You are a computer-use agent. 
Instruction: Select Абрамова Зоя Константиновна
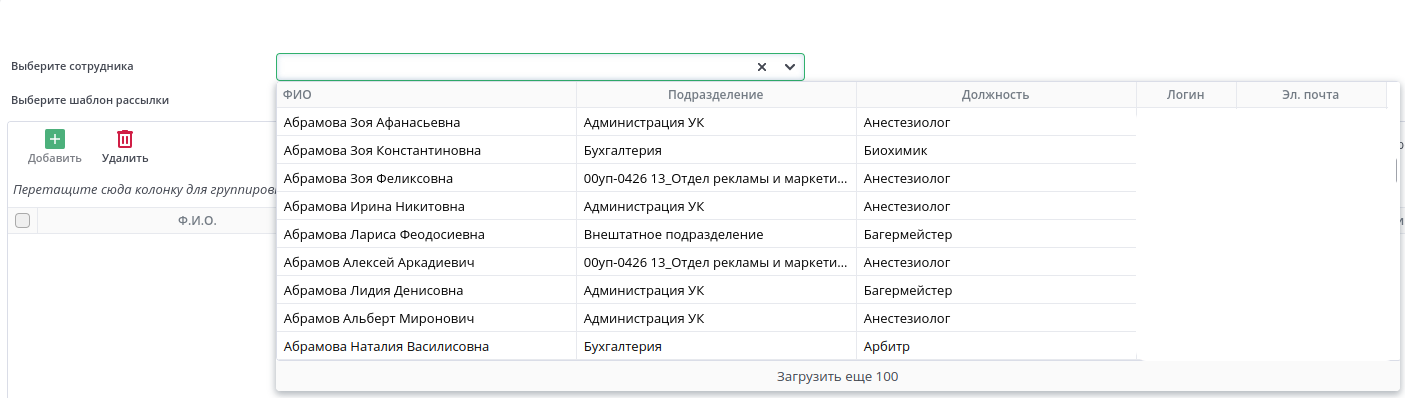[382, 151]
